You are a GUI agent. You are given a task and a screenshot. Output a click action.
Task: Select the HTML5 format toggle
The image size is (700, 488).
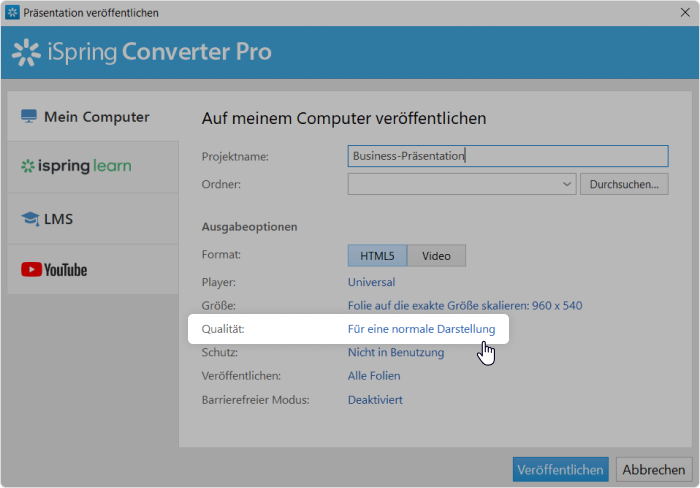point(377,255)
